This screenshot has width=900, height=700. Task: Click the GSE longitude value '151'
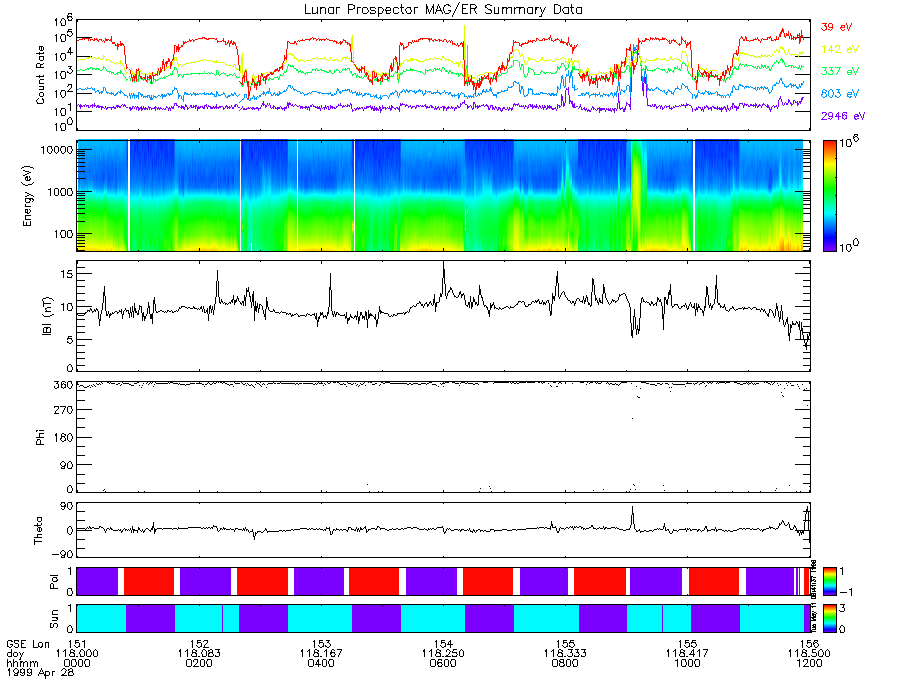click(x=77, y=644)
